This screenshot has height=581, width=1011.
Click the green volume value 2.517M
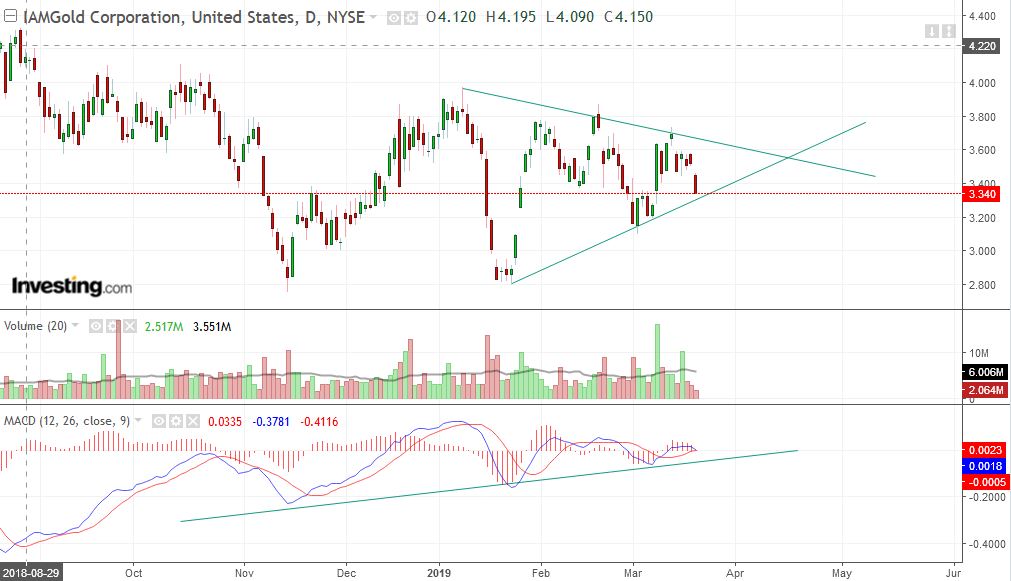(164, 327)
